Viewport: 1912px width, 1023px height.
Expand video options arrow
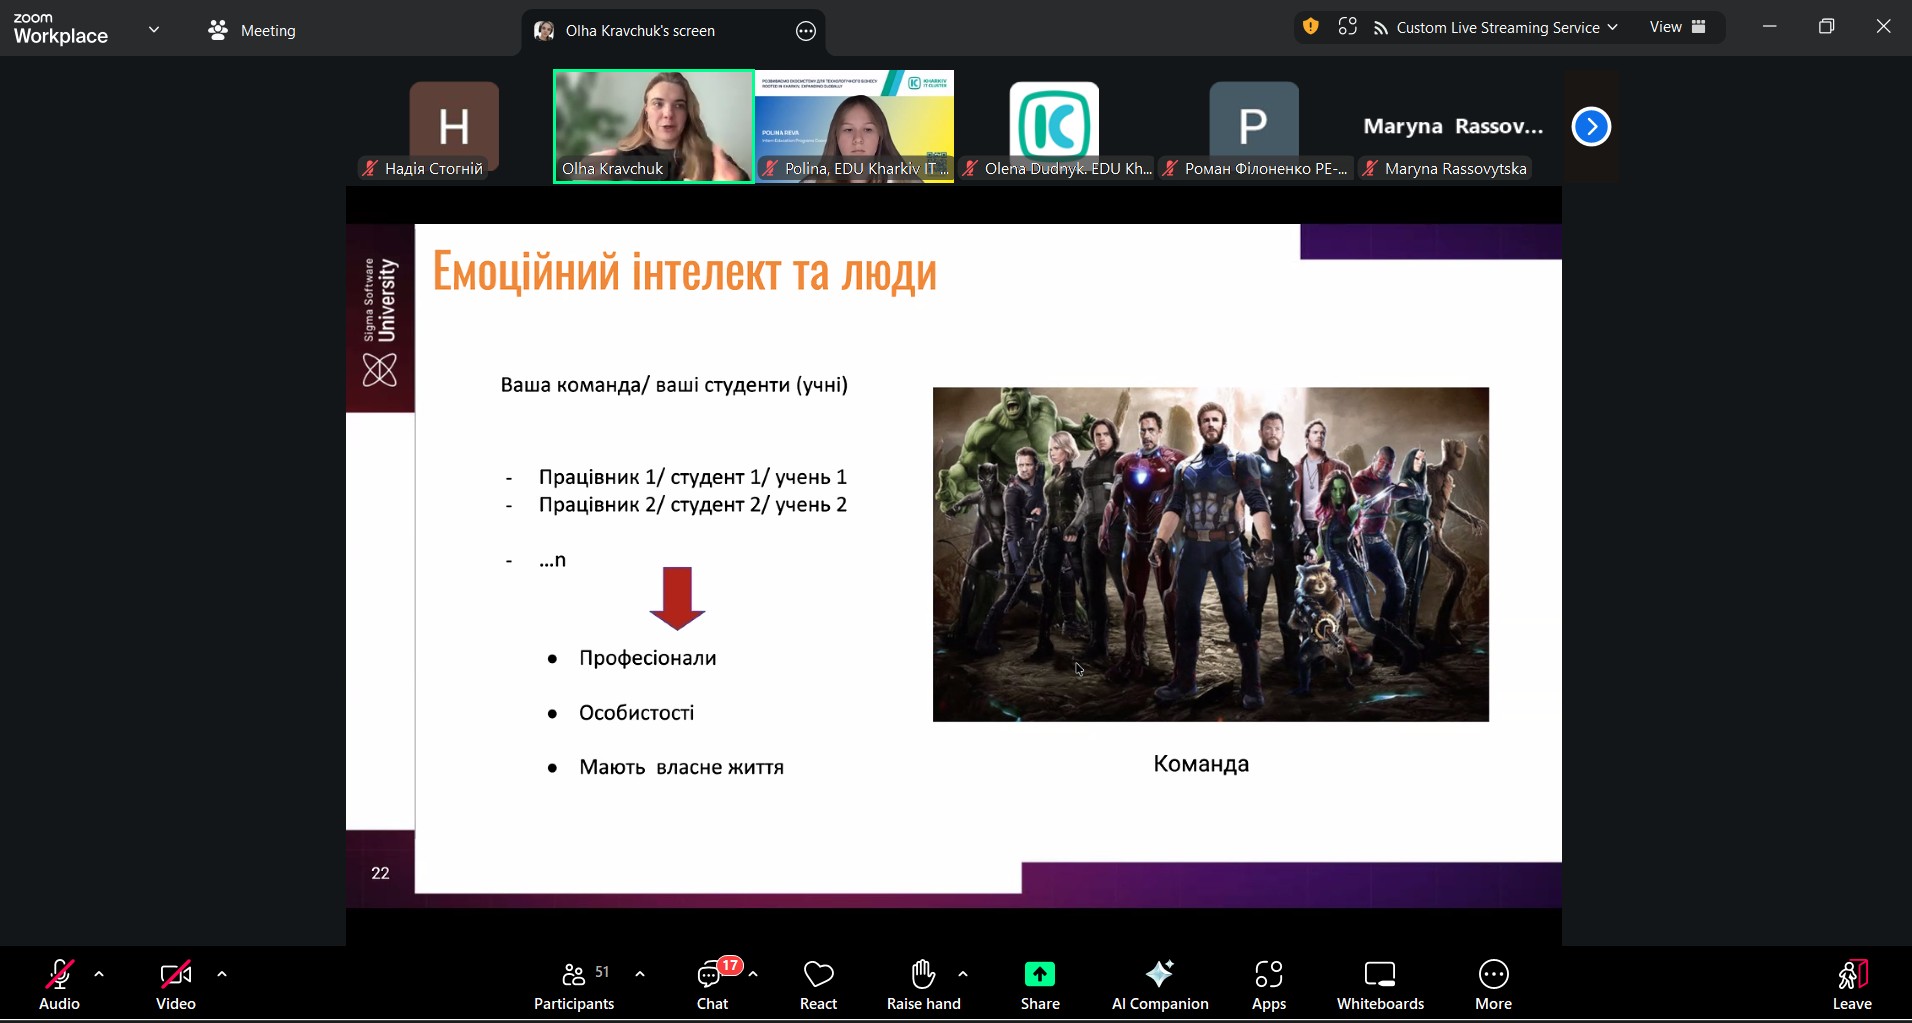coord(222,973)
